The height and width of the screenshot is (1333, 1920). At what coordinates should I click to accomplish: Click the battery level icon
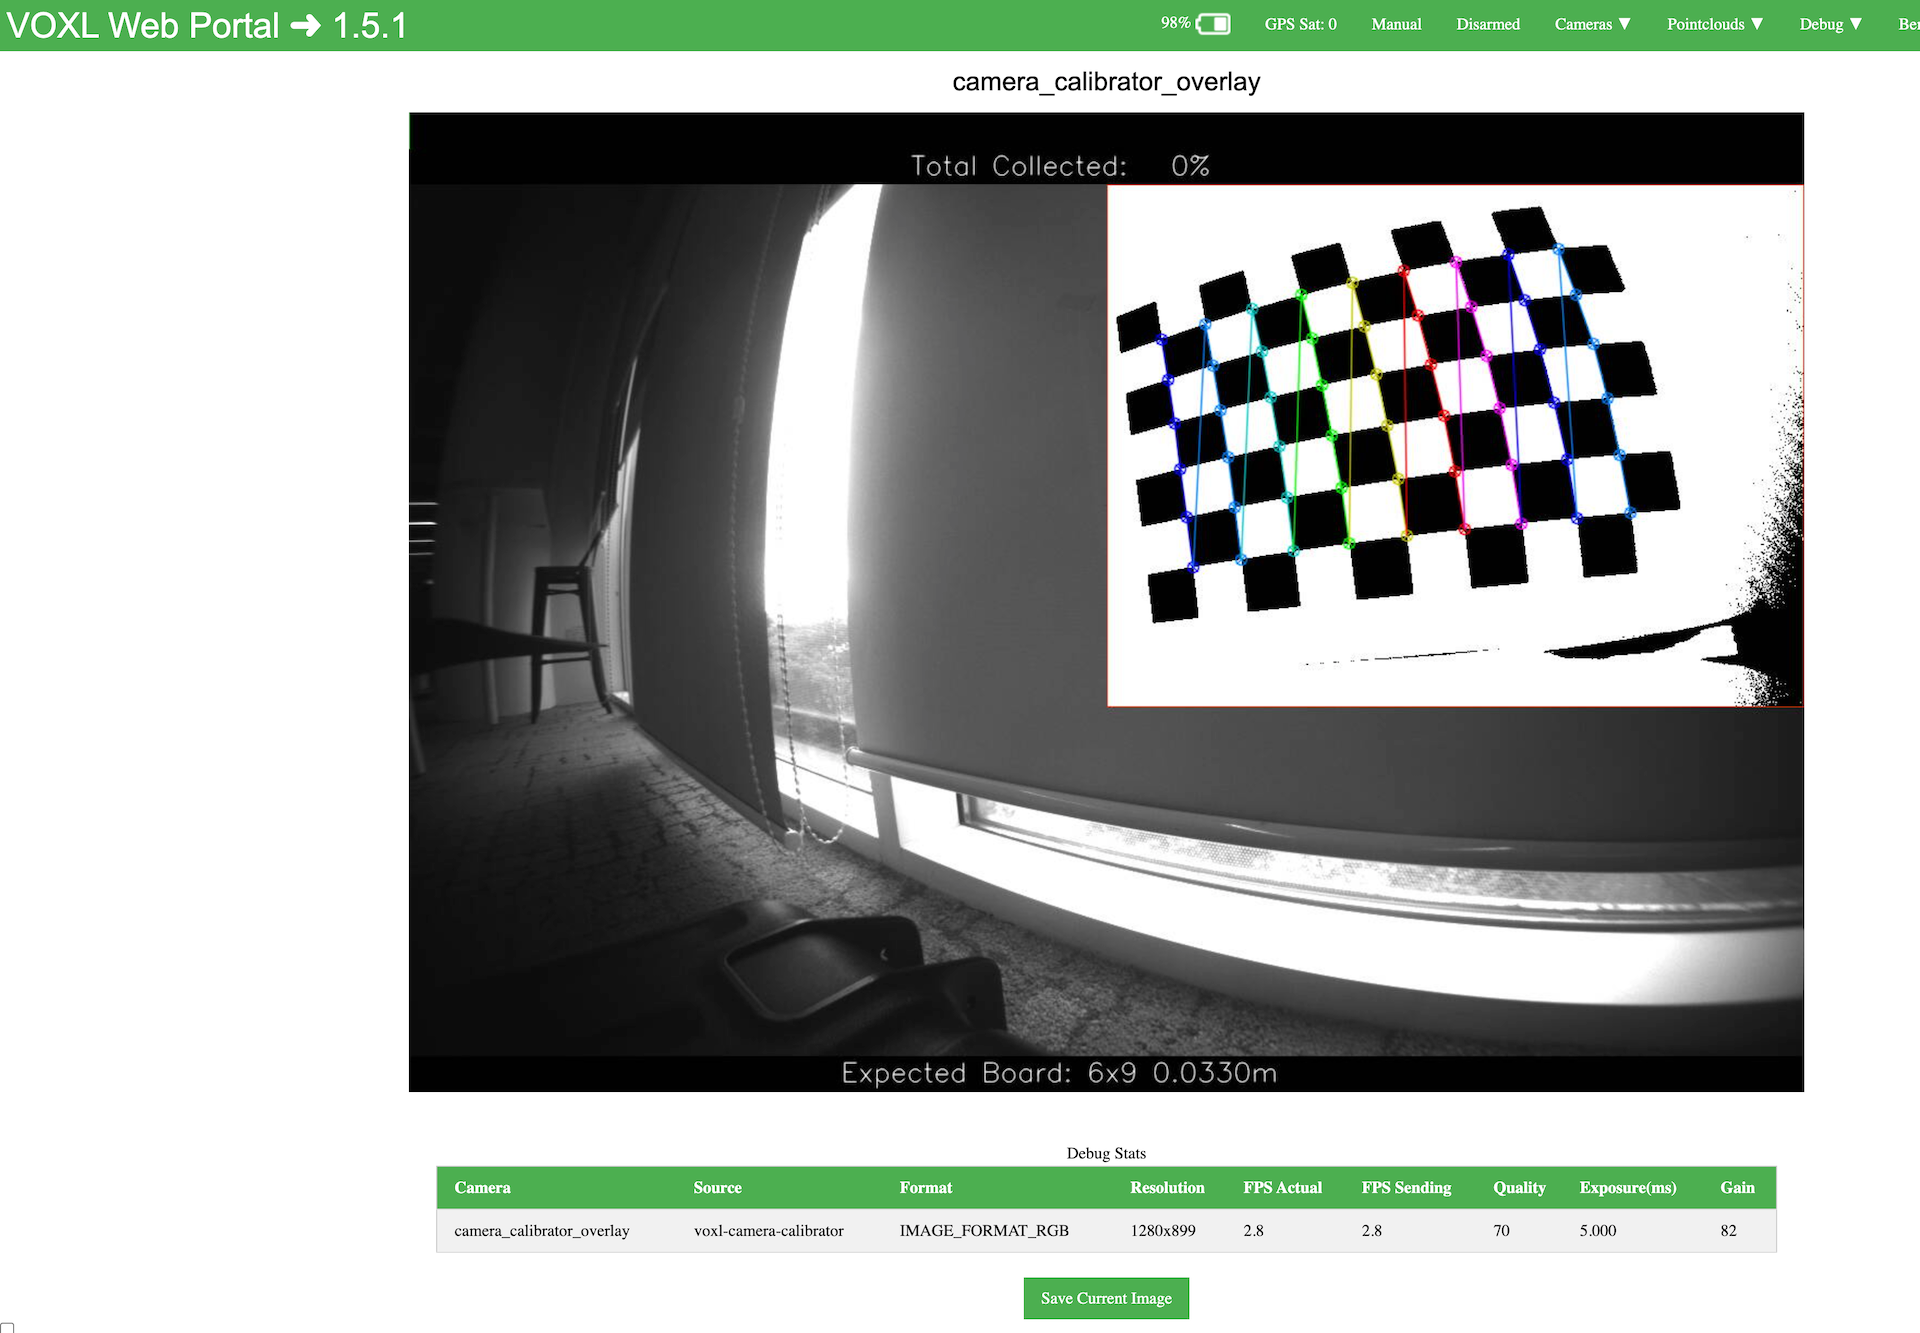pyautogui.click(x=1213, y=24)
